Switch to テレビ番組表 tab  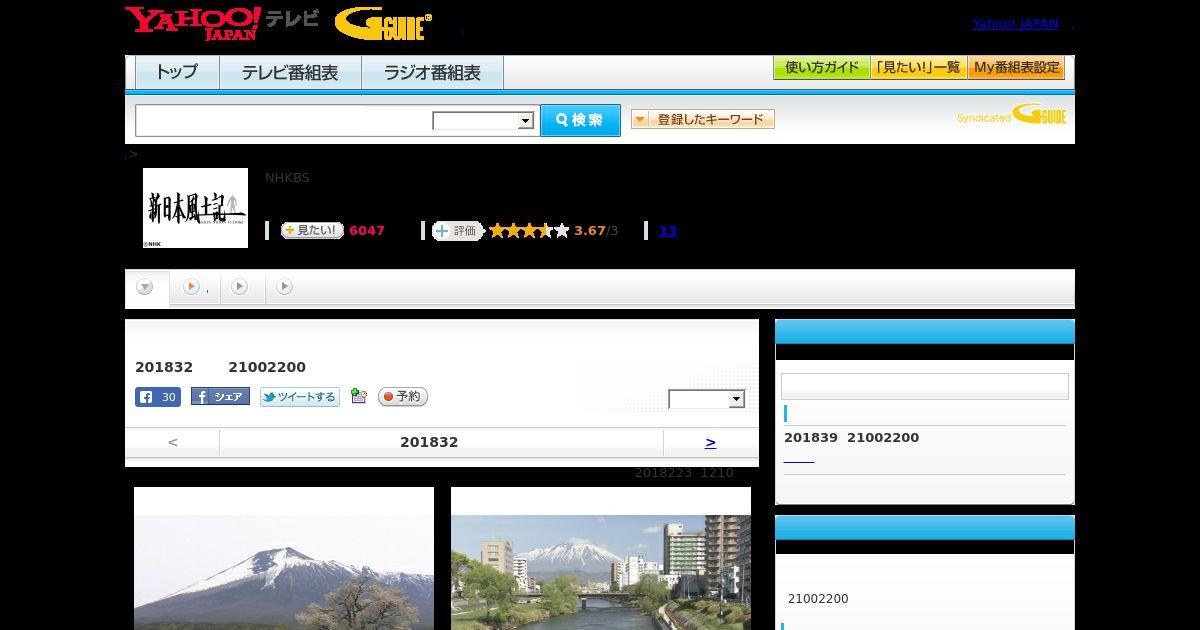tap(290, 73)
